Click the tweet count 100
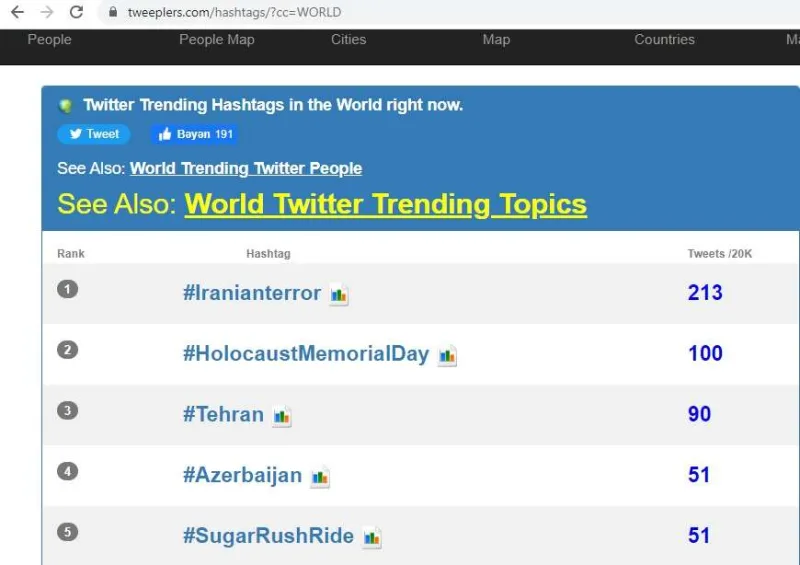This screenshot has height=565, width=800. click(705, 353)
